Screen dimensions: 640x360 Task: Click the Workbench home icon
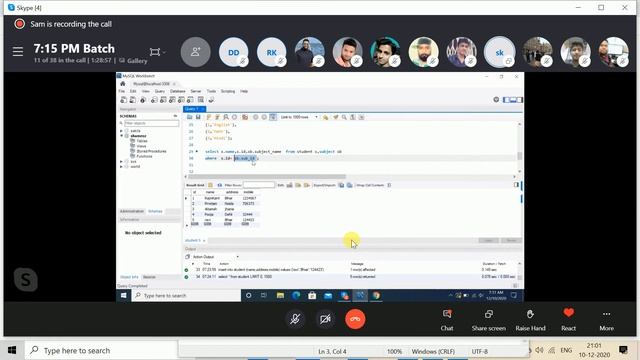pos(123,84)
